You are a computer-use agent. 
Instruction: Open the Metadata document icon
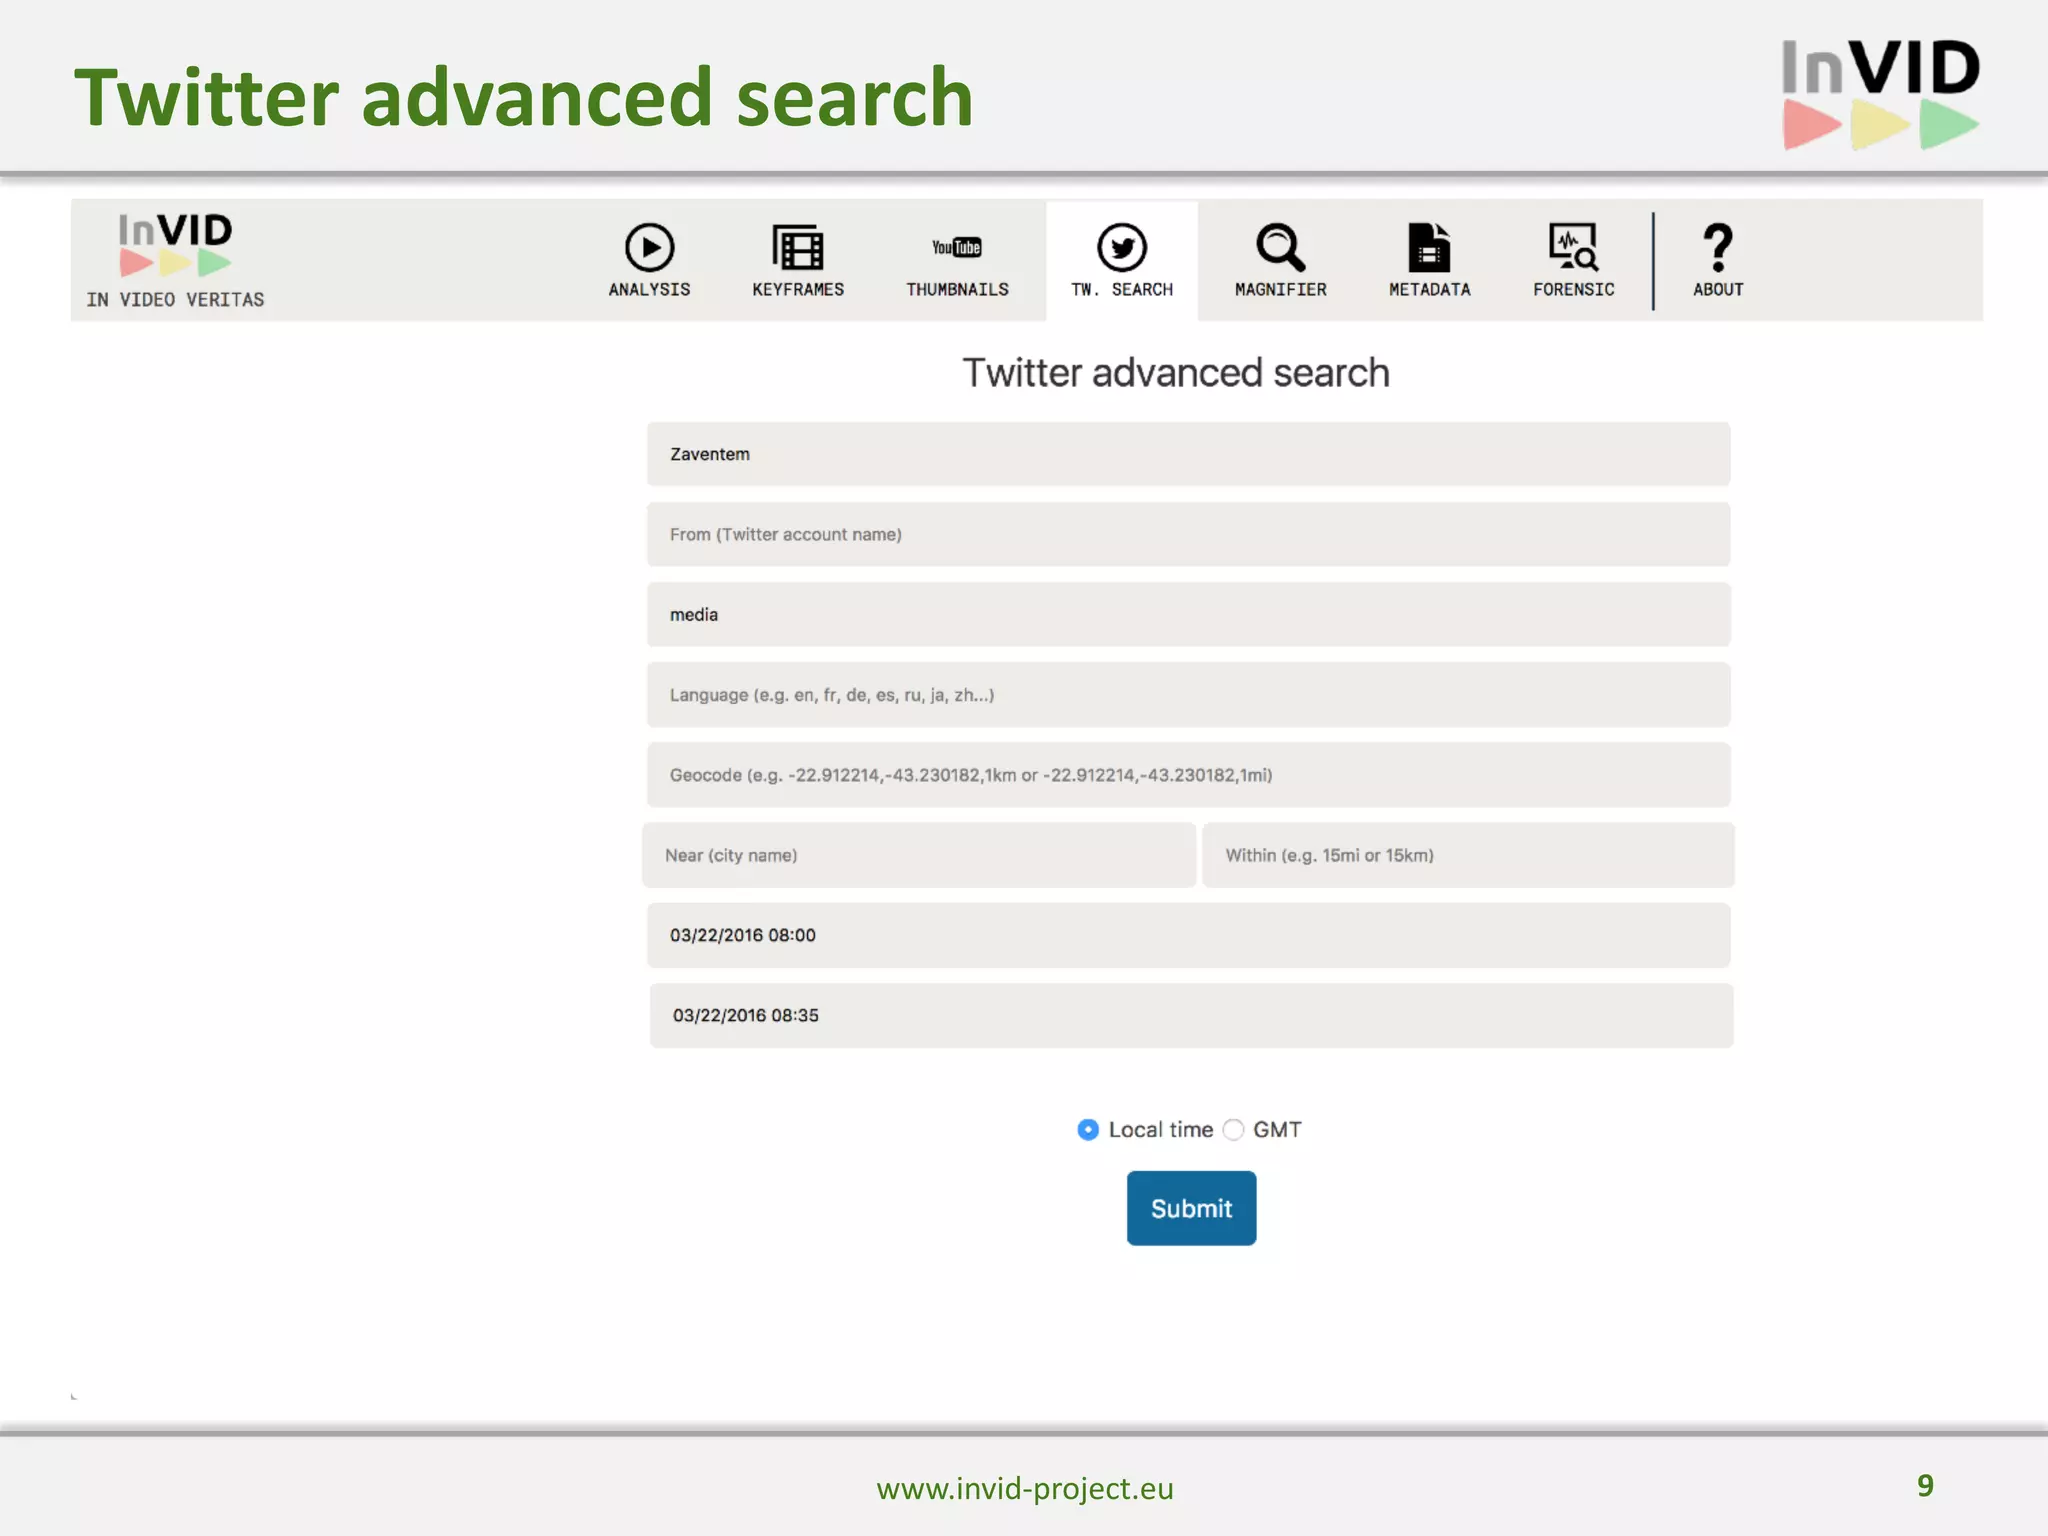coord(1429,247)
